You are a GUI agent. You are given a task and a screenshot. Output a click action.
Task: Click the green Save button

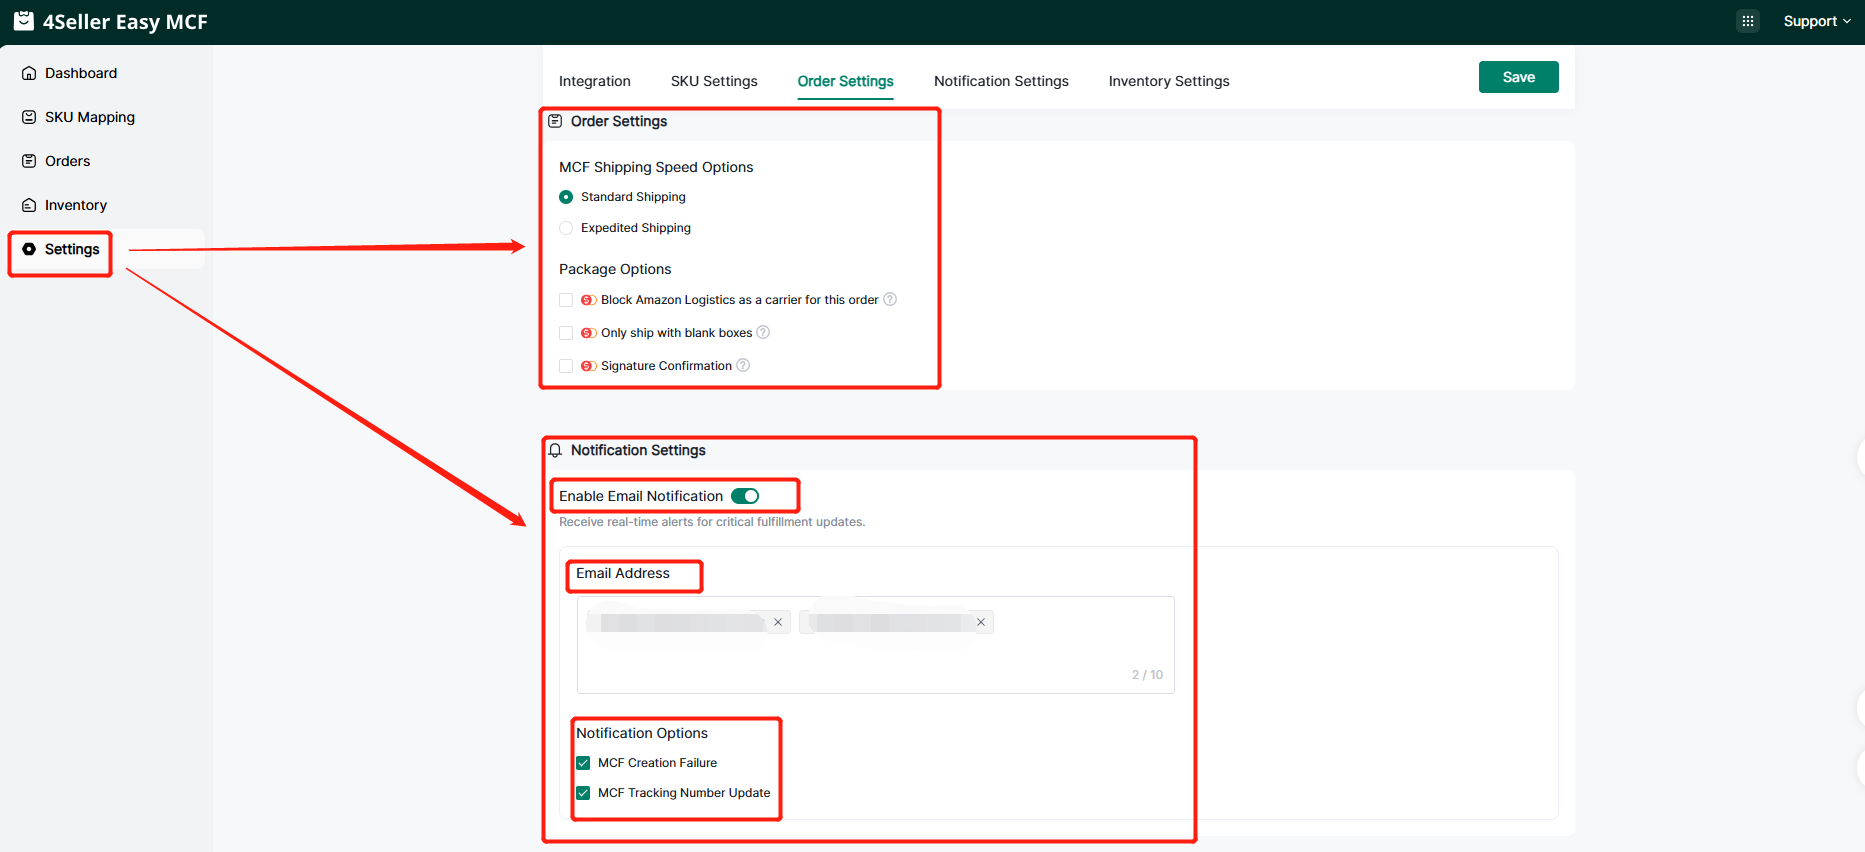coord(1518,77)
